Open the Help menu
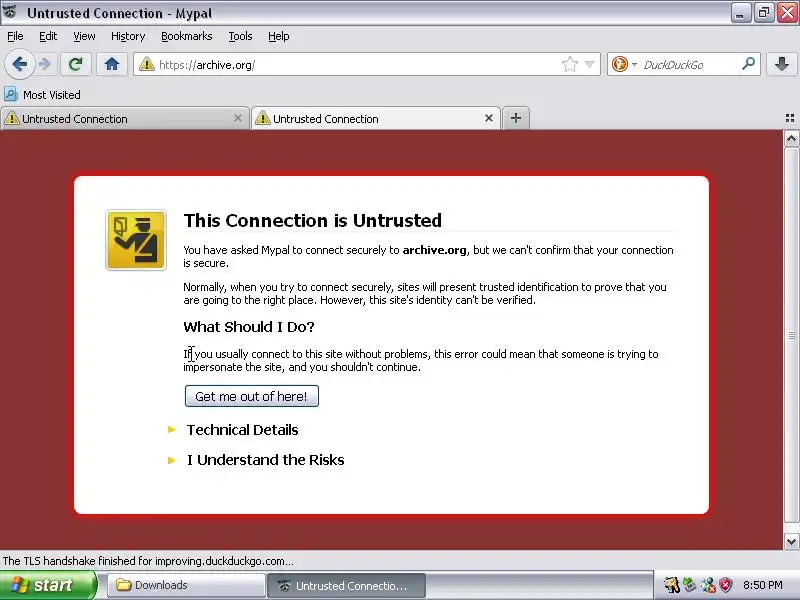This screenshot has width=800, height=600. [279, 36]
